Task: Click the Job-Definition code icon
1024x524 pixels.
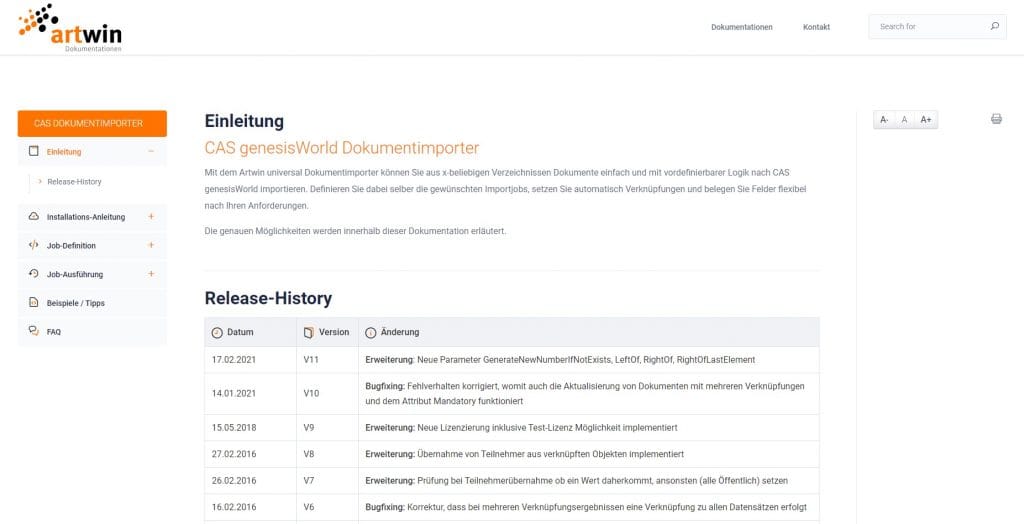Action: click(x=34, y=245)
